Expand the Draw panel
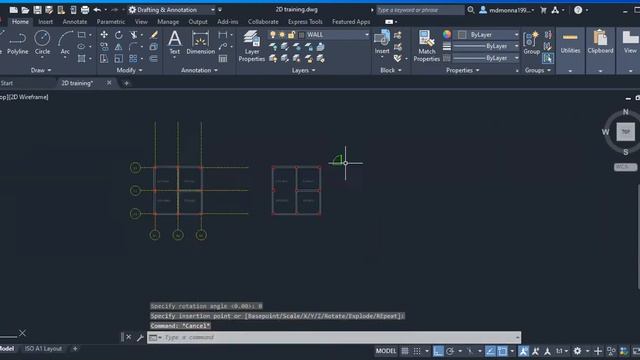 pos(41,70)
